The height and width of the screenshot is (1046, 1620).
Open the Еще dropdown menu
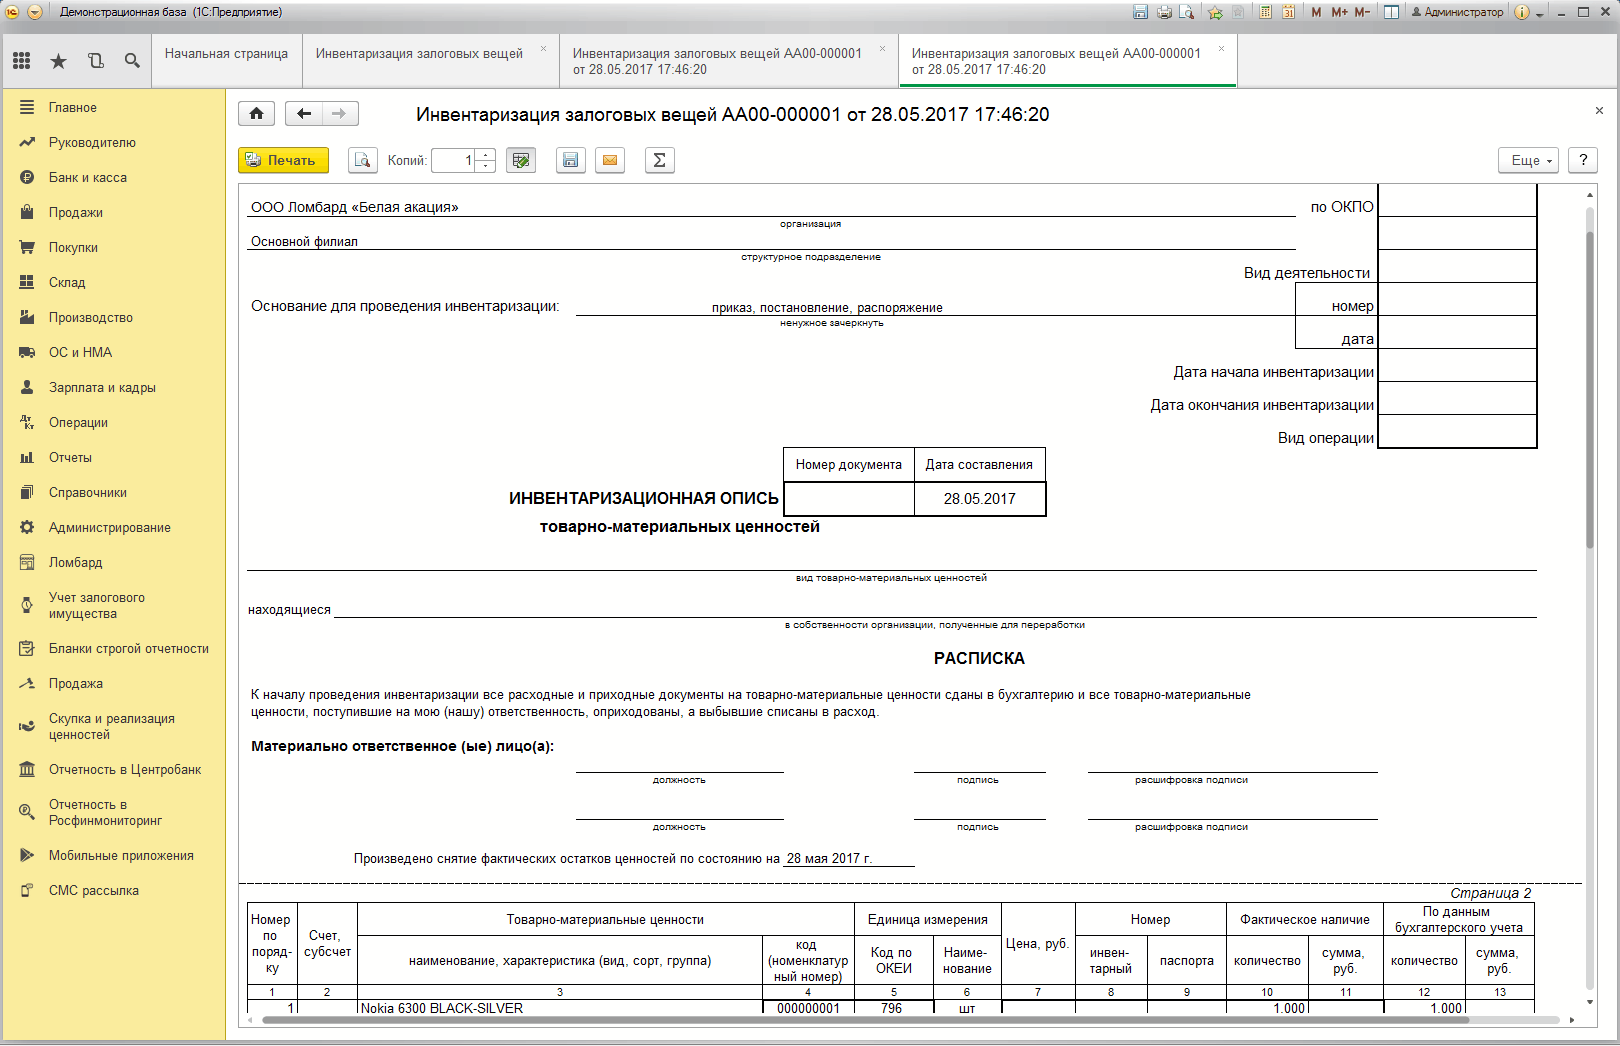click(x=1528, y=160)
